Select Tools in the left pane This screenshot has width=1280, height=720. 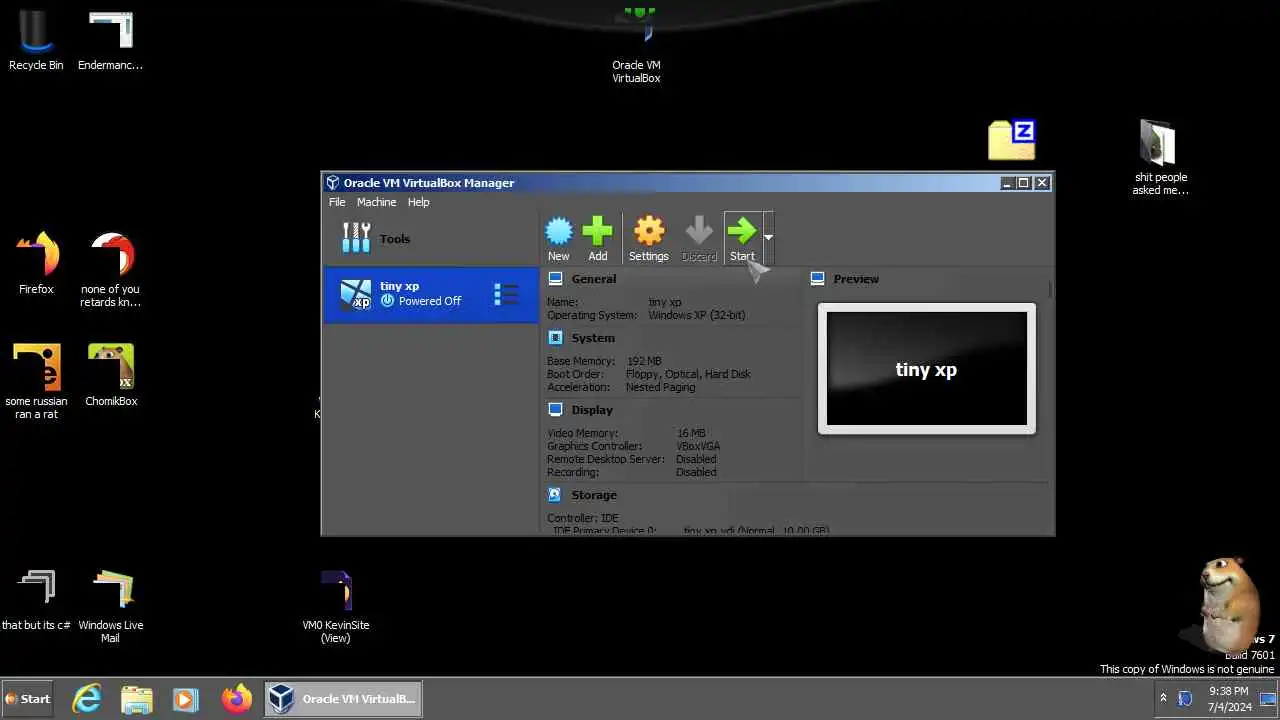(x=430, y=239)
